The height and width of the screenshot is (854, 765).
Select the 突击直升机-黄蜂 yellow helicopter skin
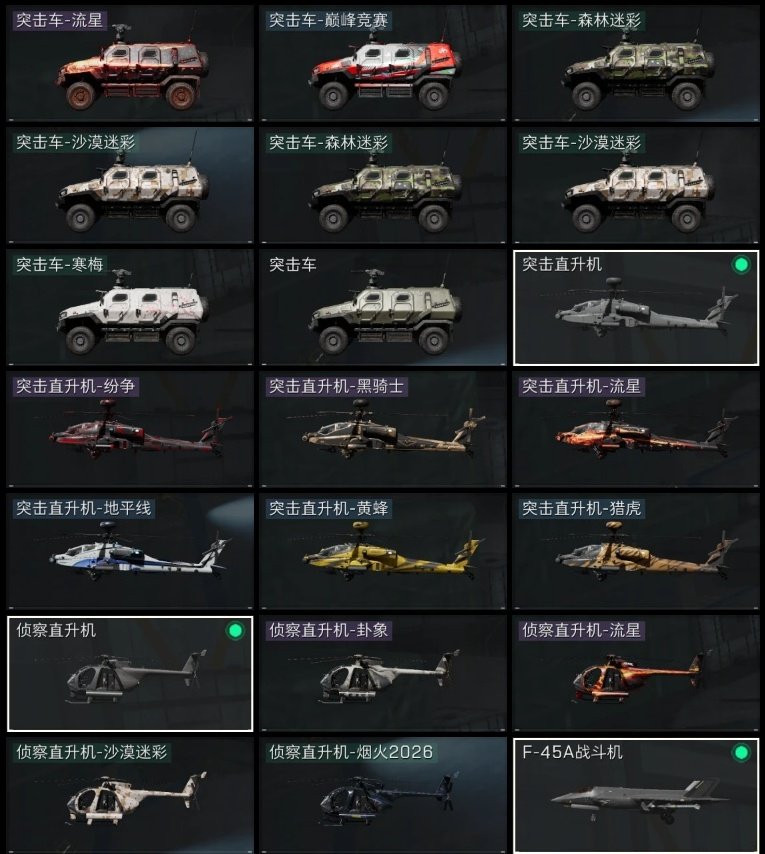[x=383, y=552]
